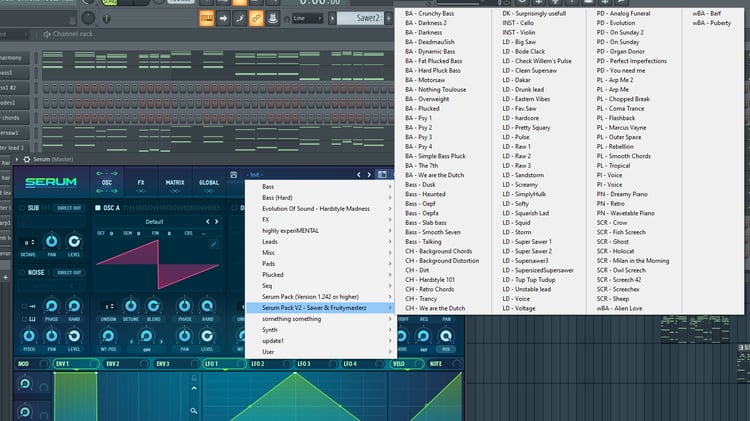Click the Sawer2 pattern name field
This screenshot has width=750, height=421.
click(x=361, y=19)
